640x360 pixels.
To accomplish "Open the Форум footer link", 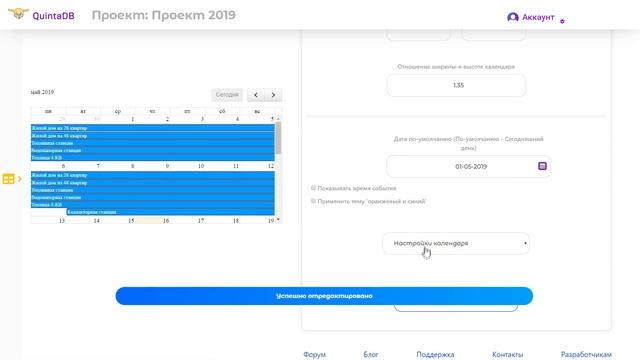I will click(x=314, y=354).
